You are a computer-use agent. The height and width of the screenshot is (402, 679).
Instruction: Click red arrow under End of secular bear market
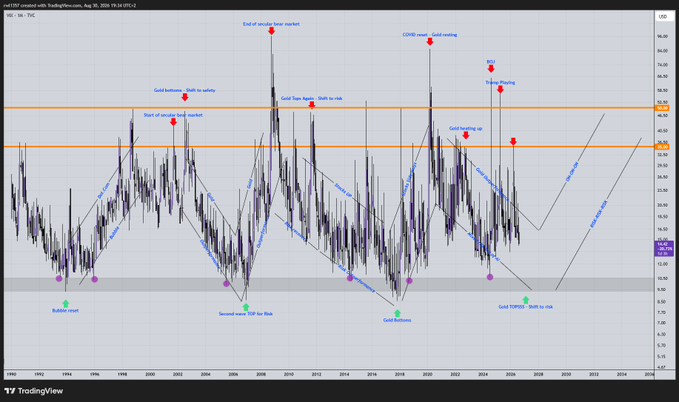272,31
